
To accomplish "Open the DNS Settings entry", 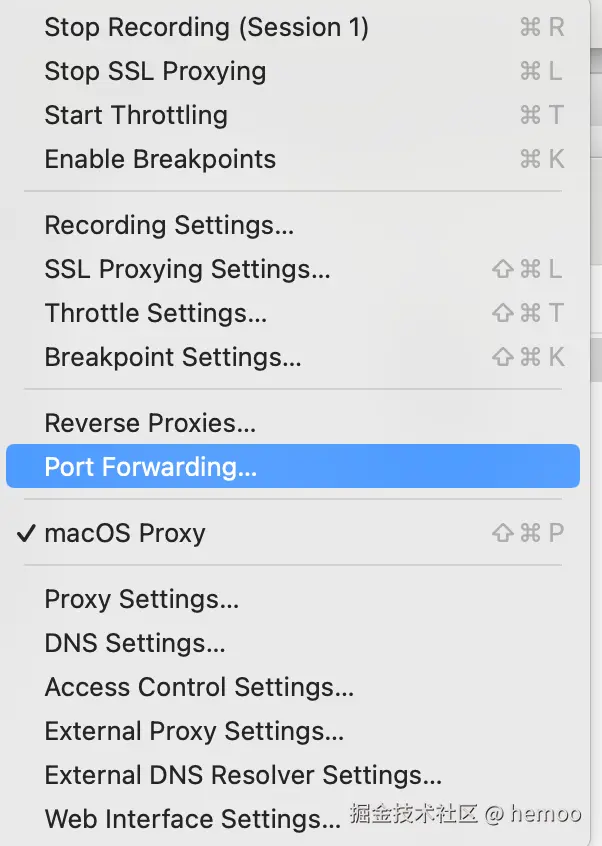I will coord(135,643).
